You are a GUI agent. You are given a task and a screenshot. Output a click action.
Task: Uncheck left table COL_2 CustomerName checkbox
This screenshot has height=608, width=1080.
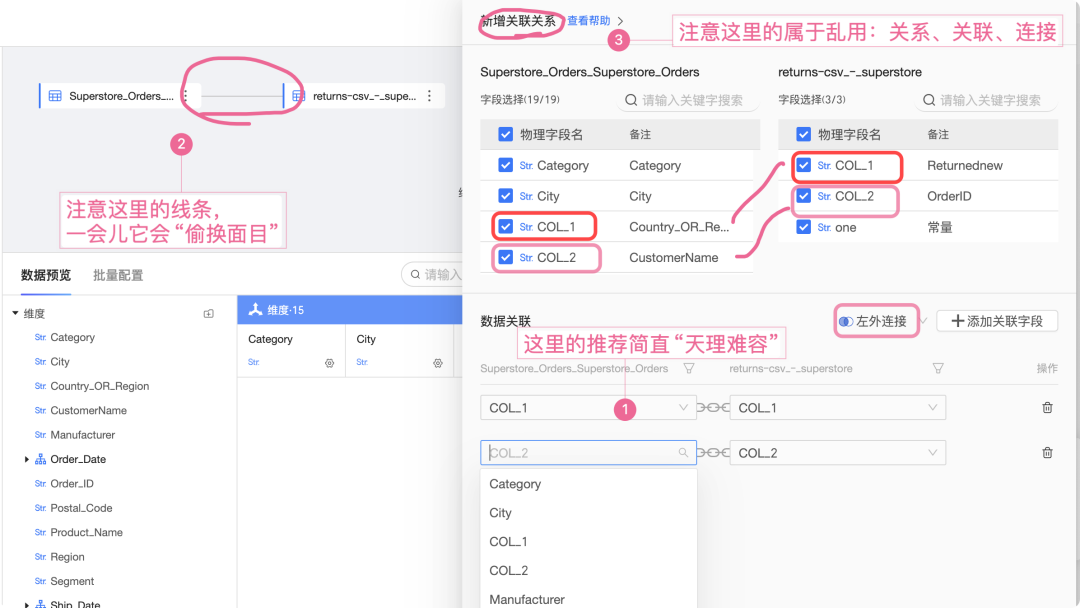pyautogui.click(x=506, y=258)
